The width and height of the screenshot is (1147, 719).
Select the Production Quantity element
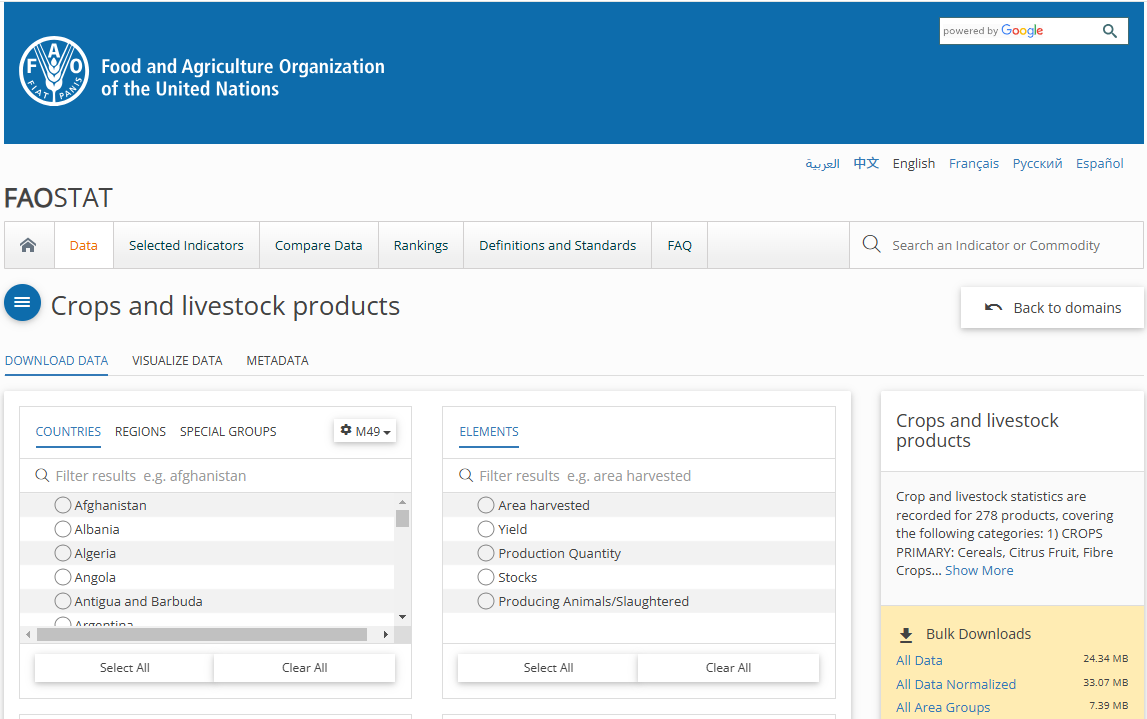click(x=486, y=553)
